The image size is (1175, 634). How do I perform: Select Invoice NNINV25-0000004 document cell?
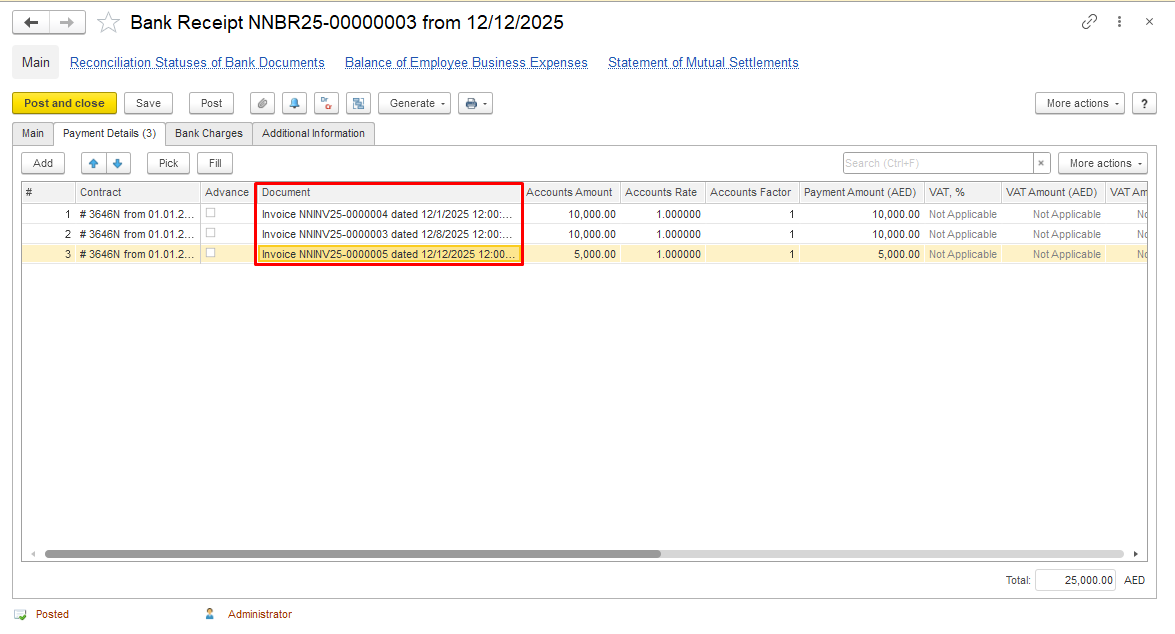click(x=388, y=214)
